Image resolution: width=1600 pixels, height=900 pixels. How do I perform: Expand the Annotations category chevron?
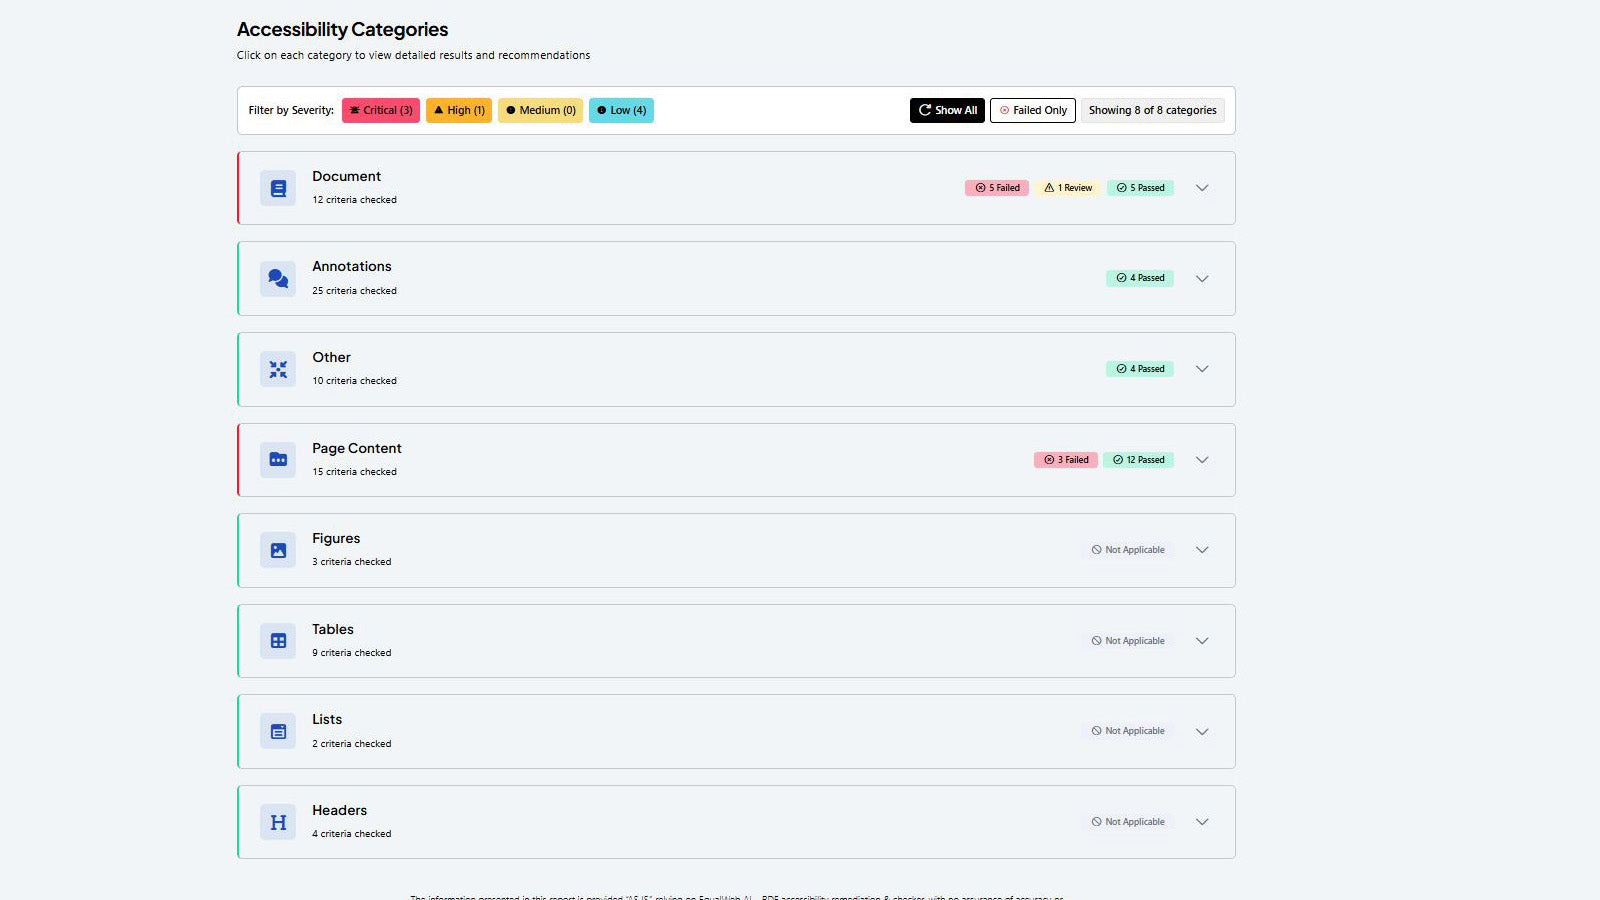coord(1202,279)
